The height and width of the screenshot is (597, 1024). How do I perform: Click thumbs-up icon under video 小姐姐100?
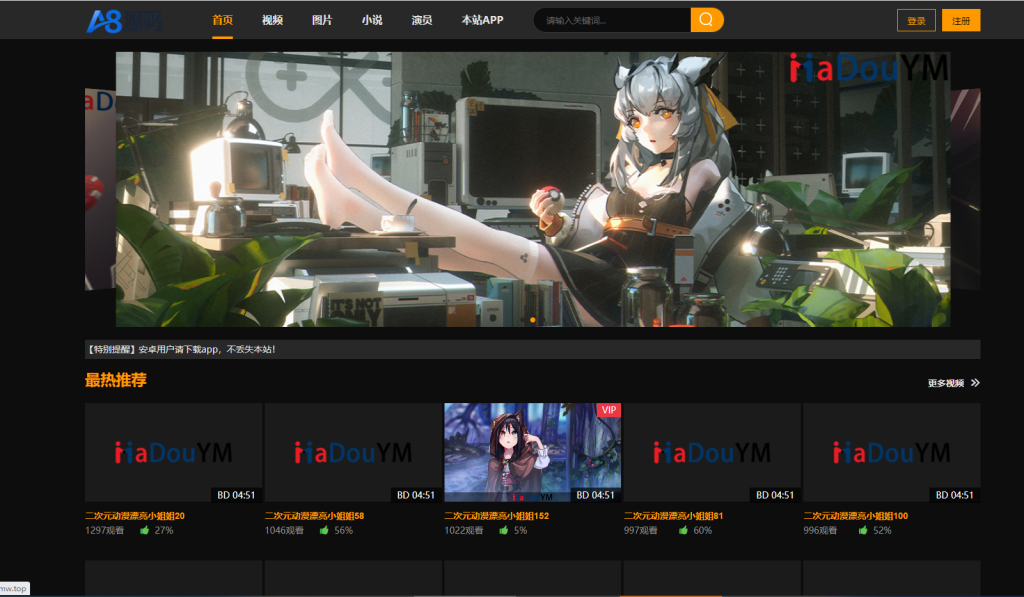click(863, 531)
